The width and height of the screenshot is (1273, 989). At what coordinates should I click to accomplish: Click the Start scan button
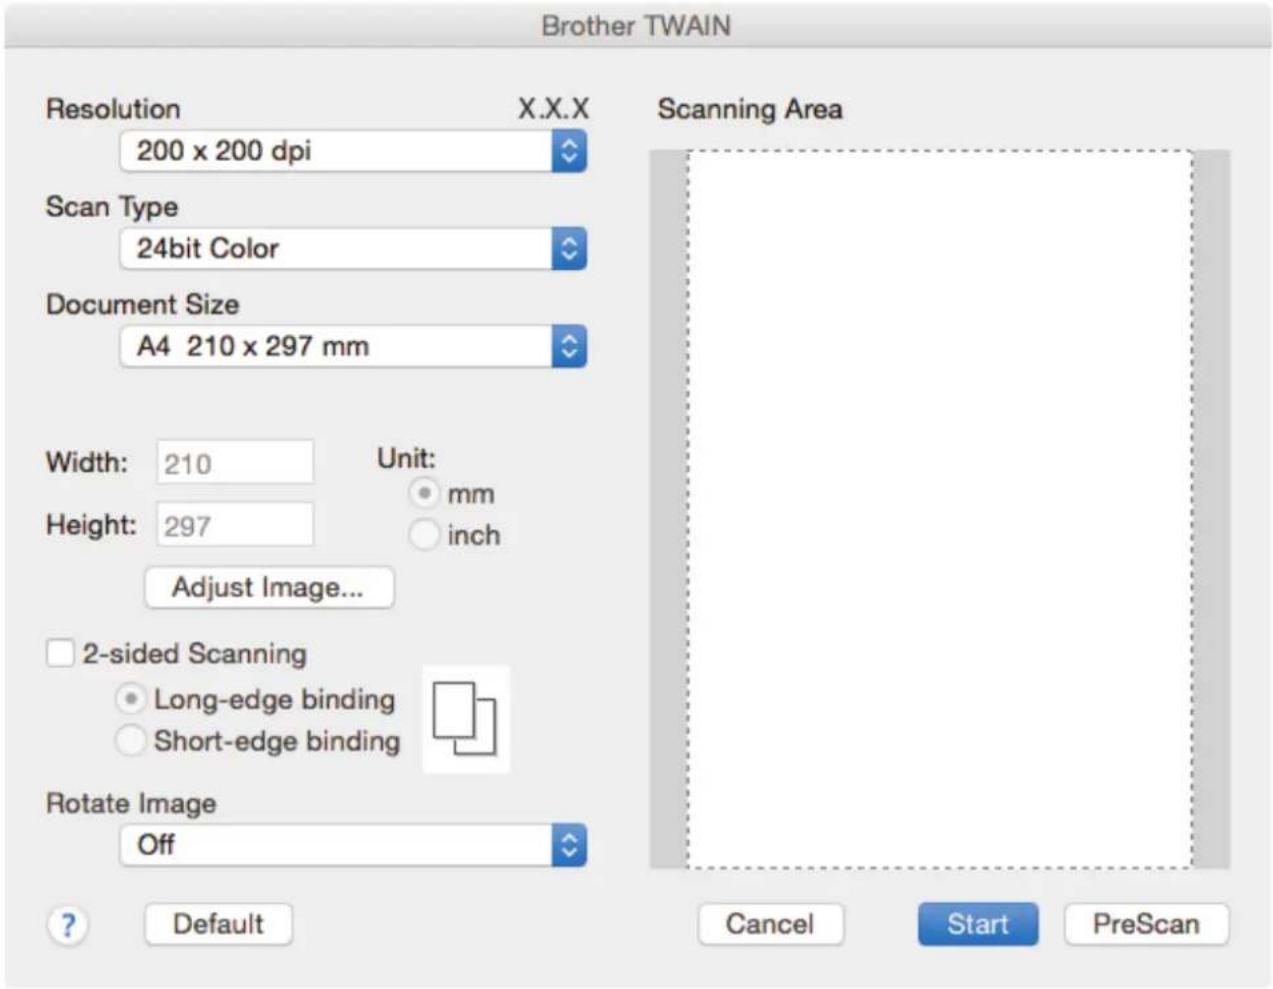(x=978, y=924)
